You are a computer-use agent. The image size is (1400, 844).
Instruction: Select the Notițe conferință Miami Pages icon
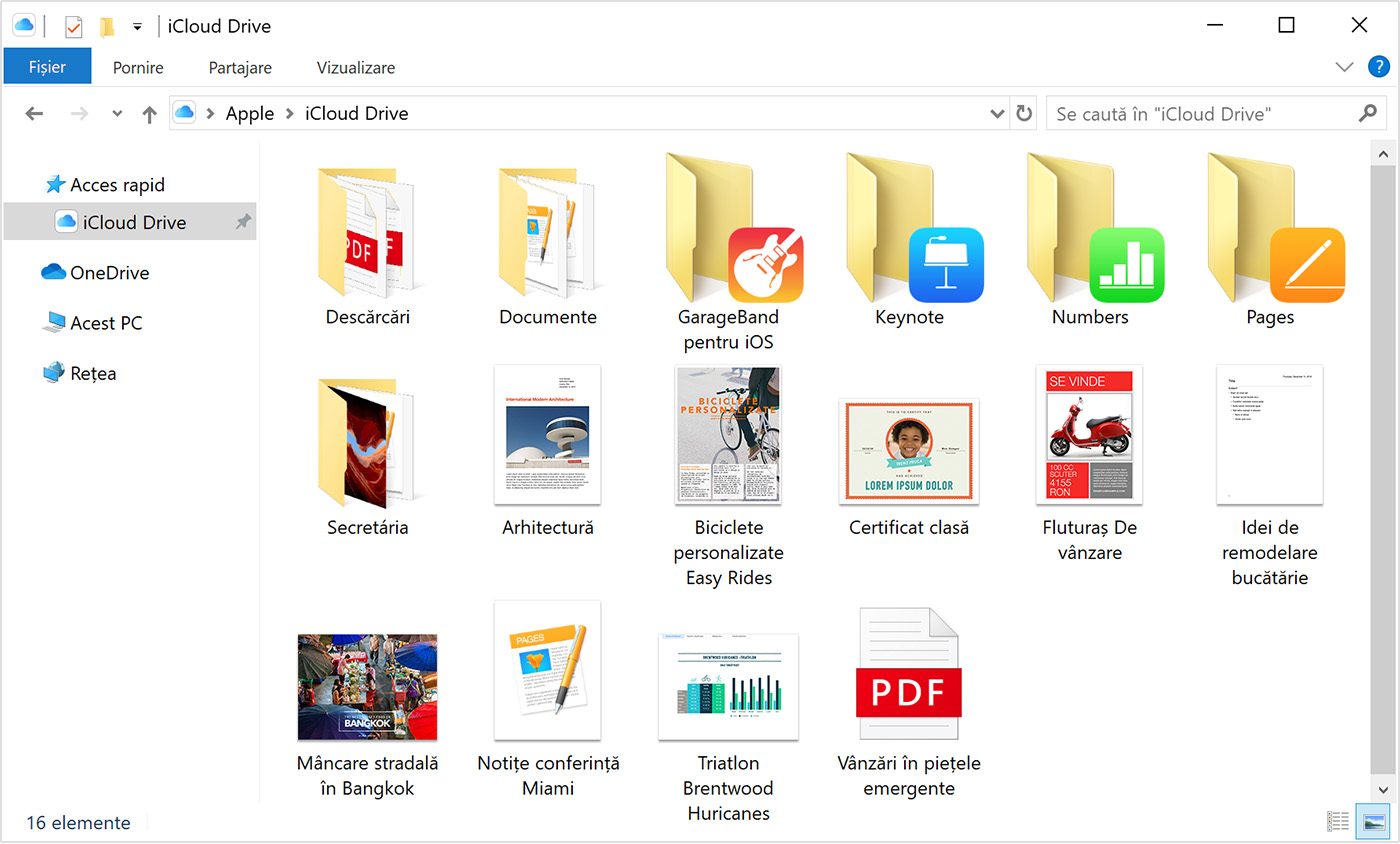tap(548, 670)
